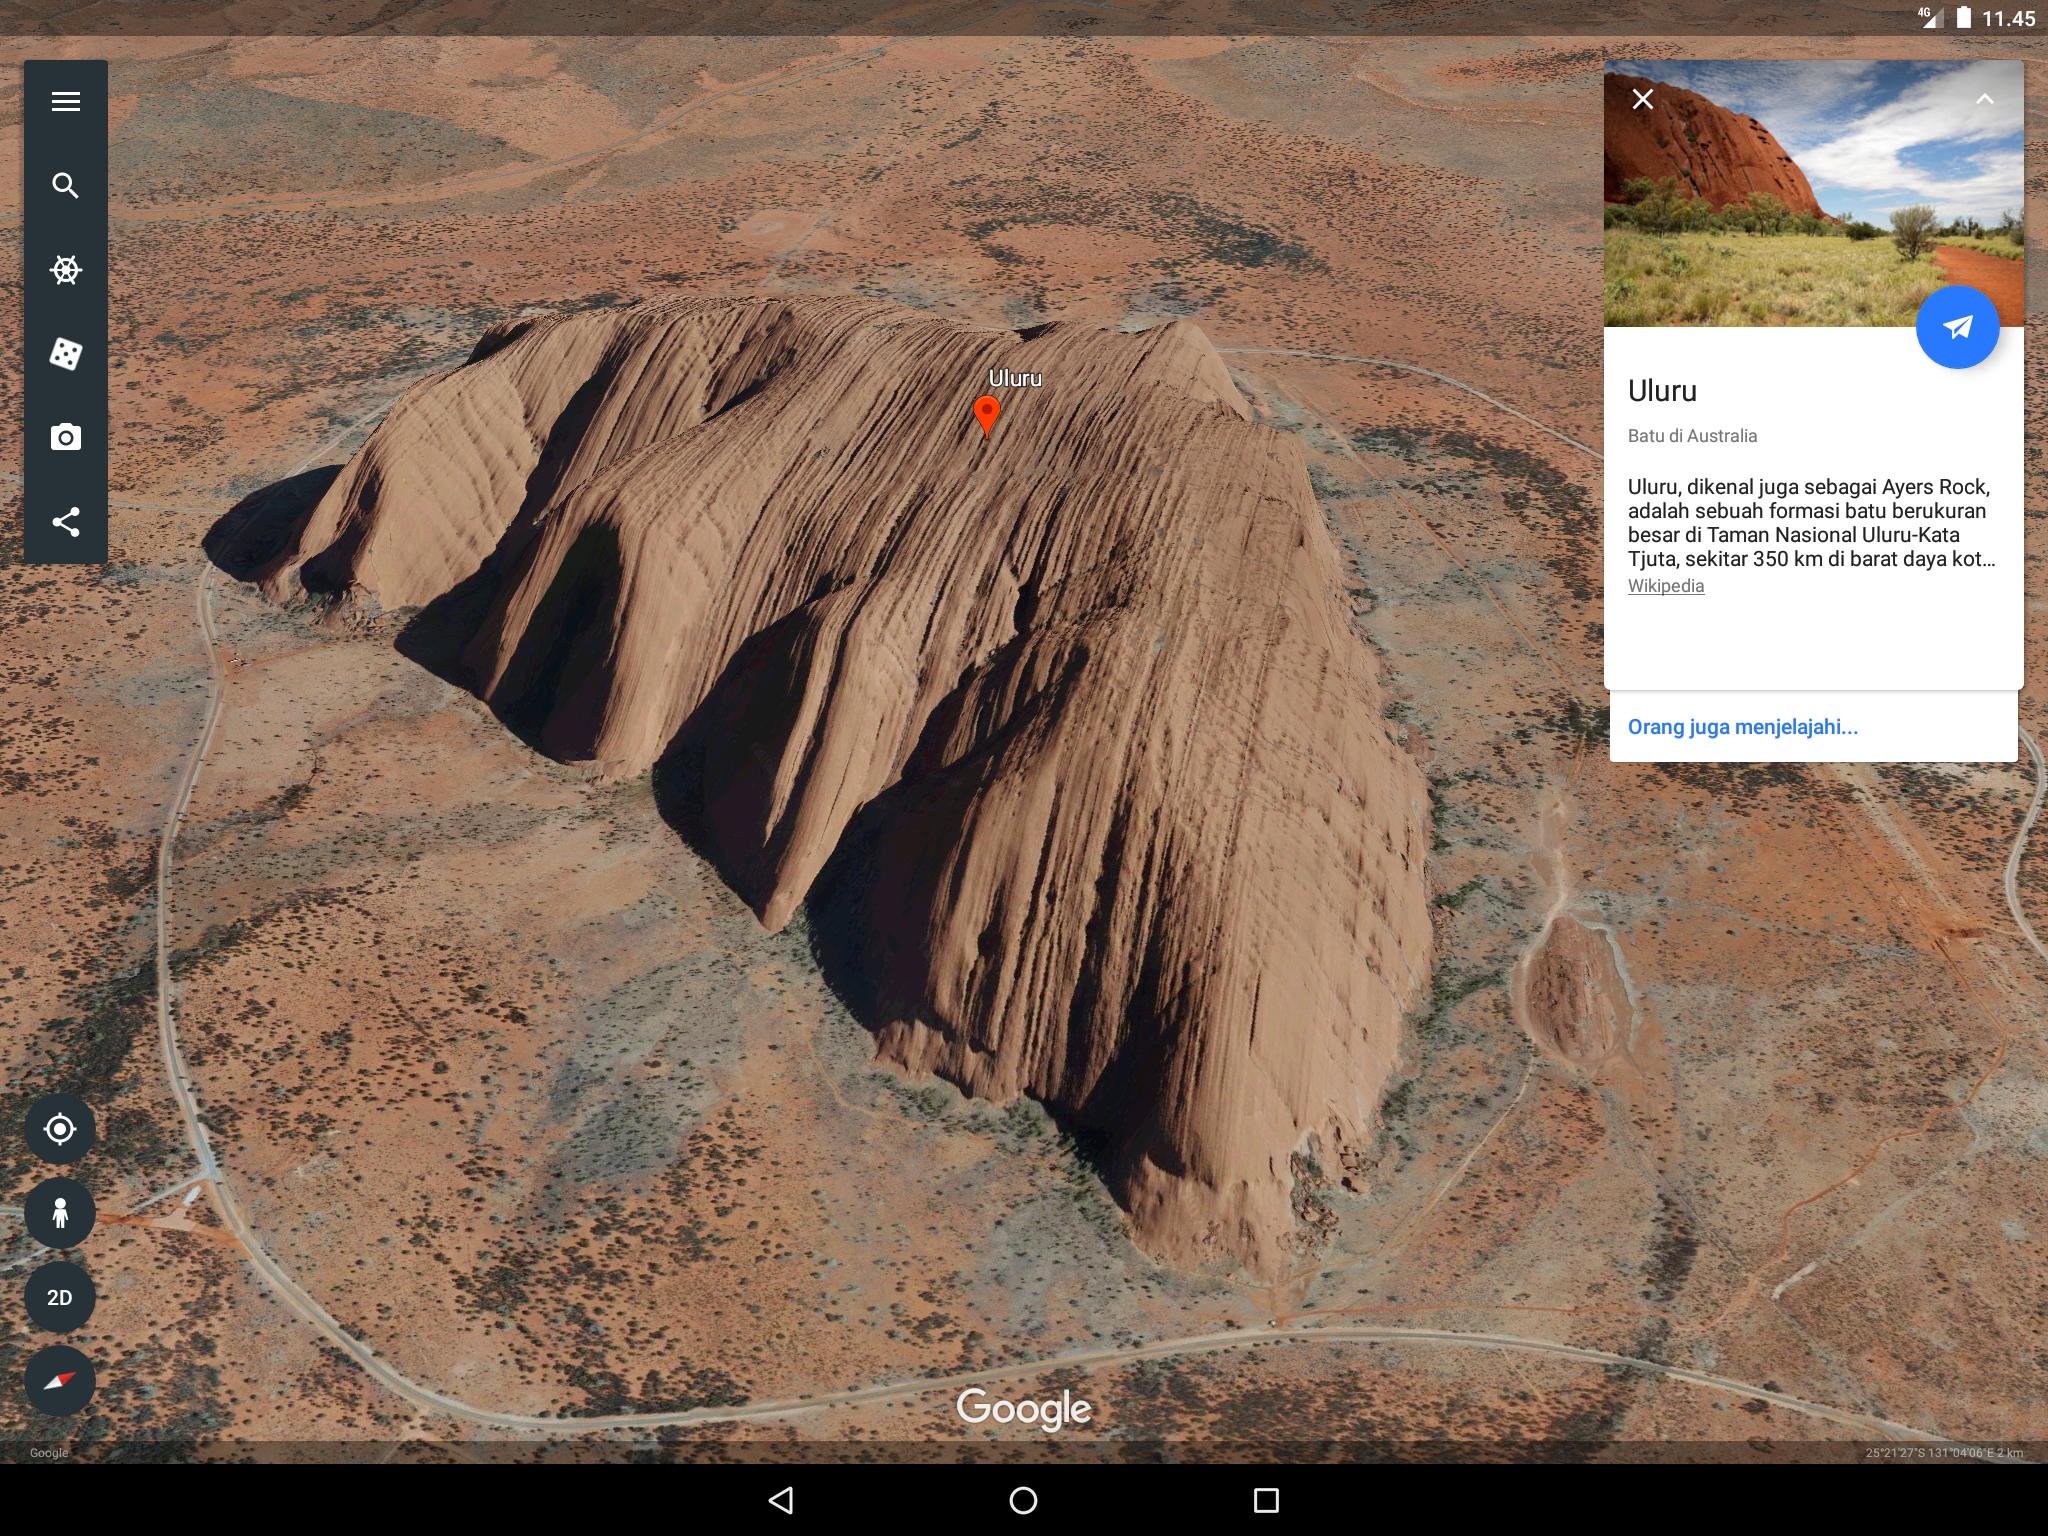Screen dimensions: 2048x1536
Task: Open the search tool
Action: [x=66, y=186]
